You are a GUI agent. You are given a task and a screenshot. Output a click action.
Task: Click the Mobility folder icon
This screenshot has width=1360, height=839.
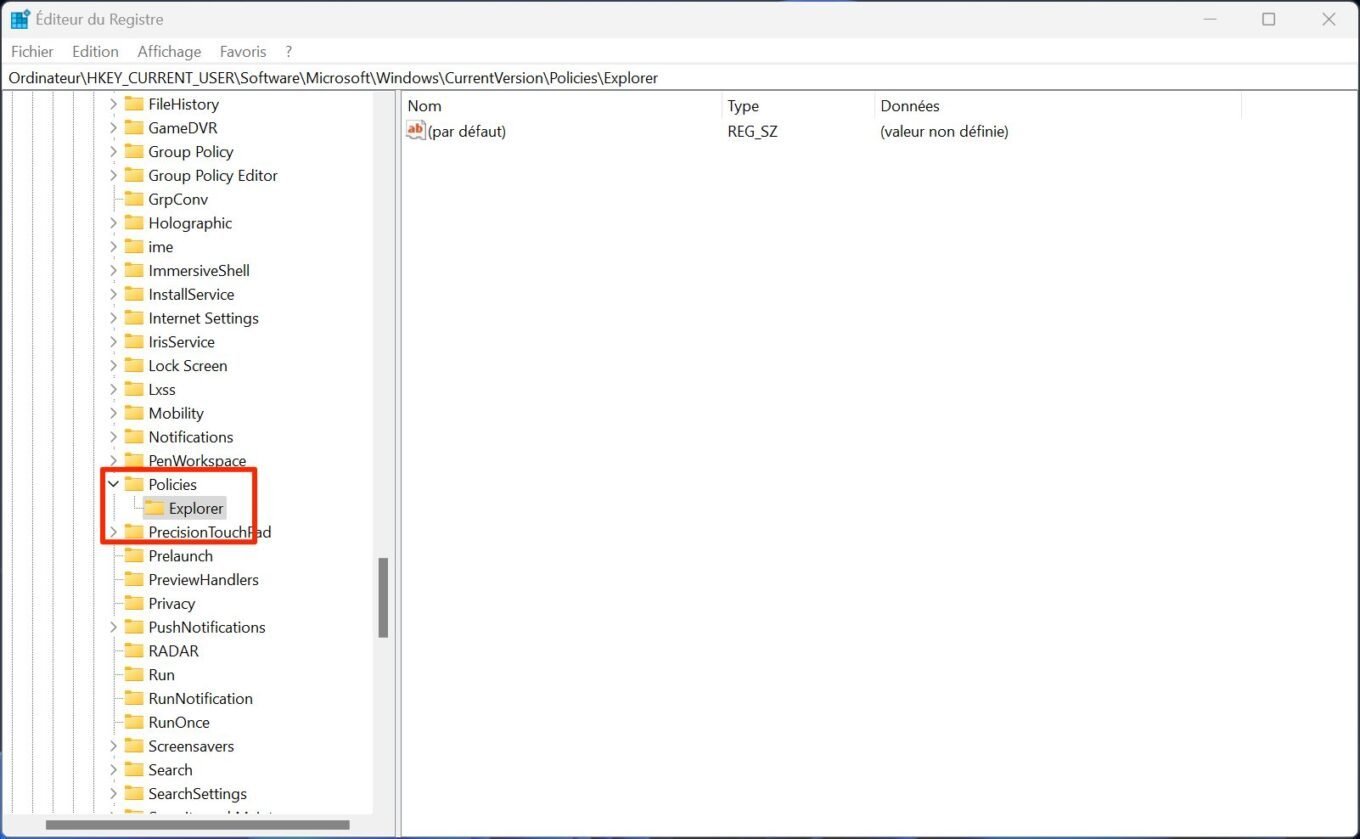[134, 413]
